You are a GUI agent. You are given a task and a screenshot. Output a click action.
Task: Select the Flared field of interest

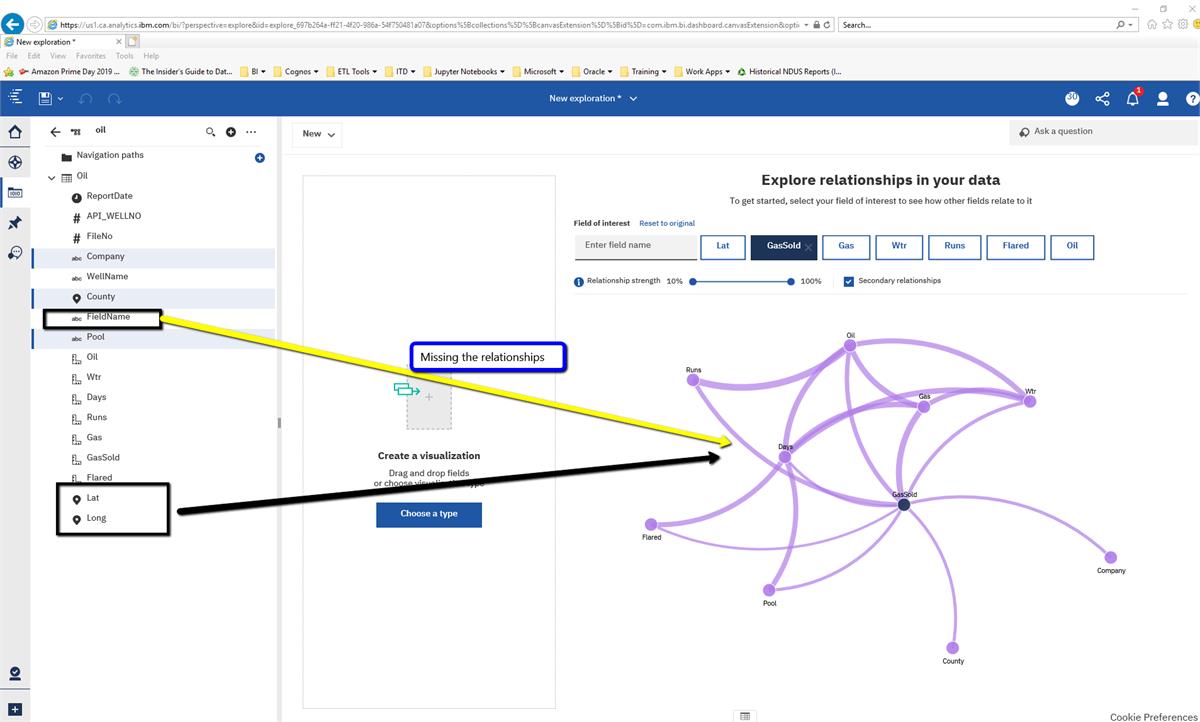[1015, 246]
